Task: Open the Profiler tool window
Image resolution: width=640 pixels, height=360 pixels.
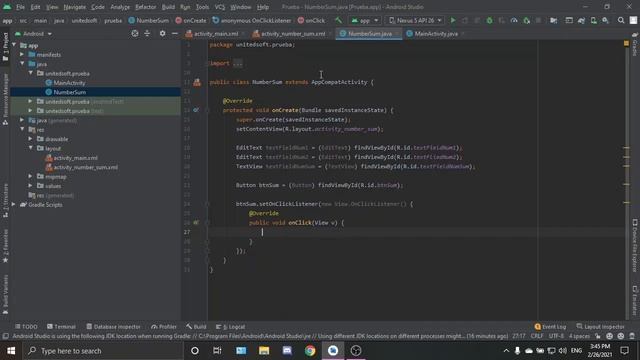Action: point(164,327)
